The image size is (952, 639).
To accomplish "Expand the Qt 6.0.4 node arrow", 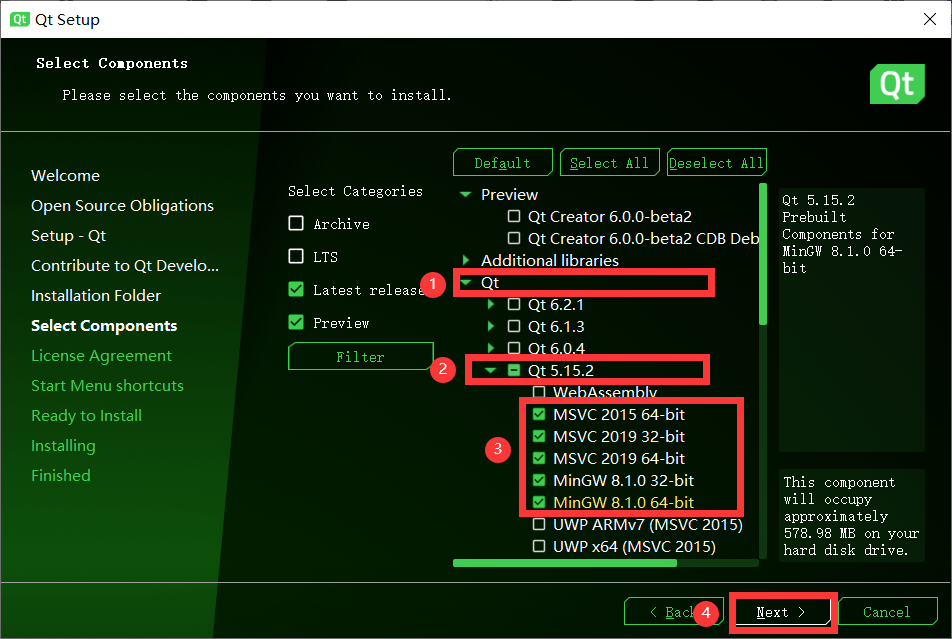I will [491, 348].
